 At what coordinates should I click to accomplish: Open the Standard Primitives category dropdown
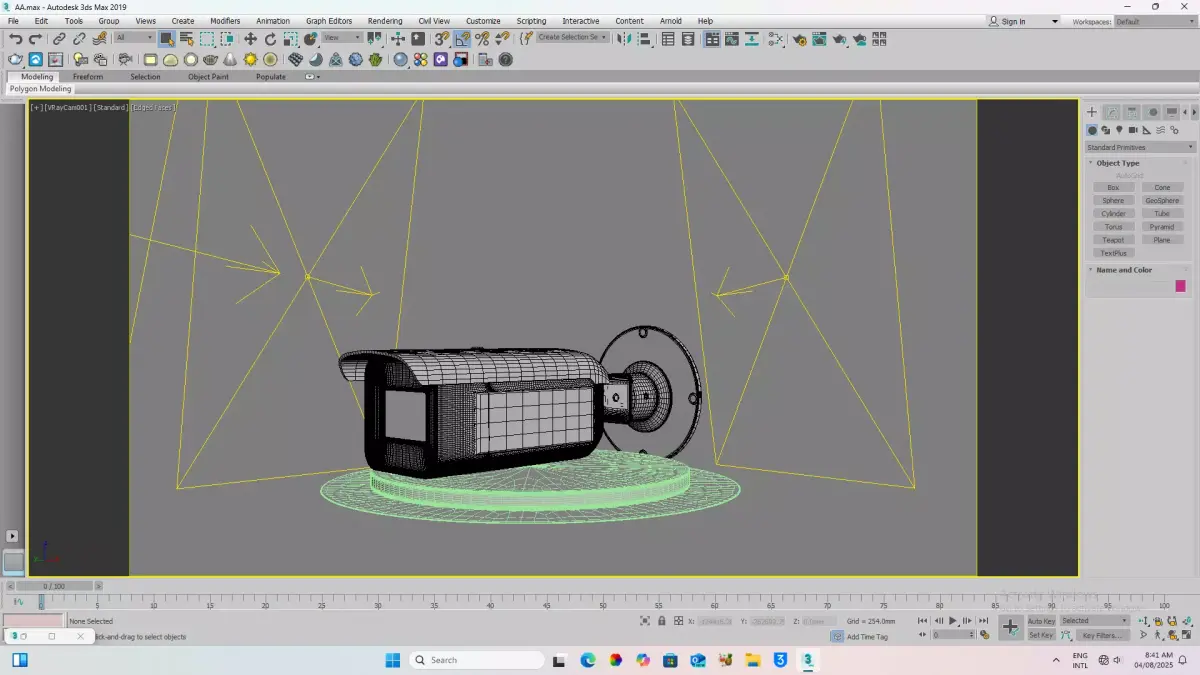coord(1140,147)
